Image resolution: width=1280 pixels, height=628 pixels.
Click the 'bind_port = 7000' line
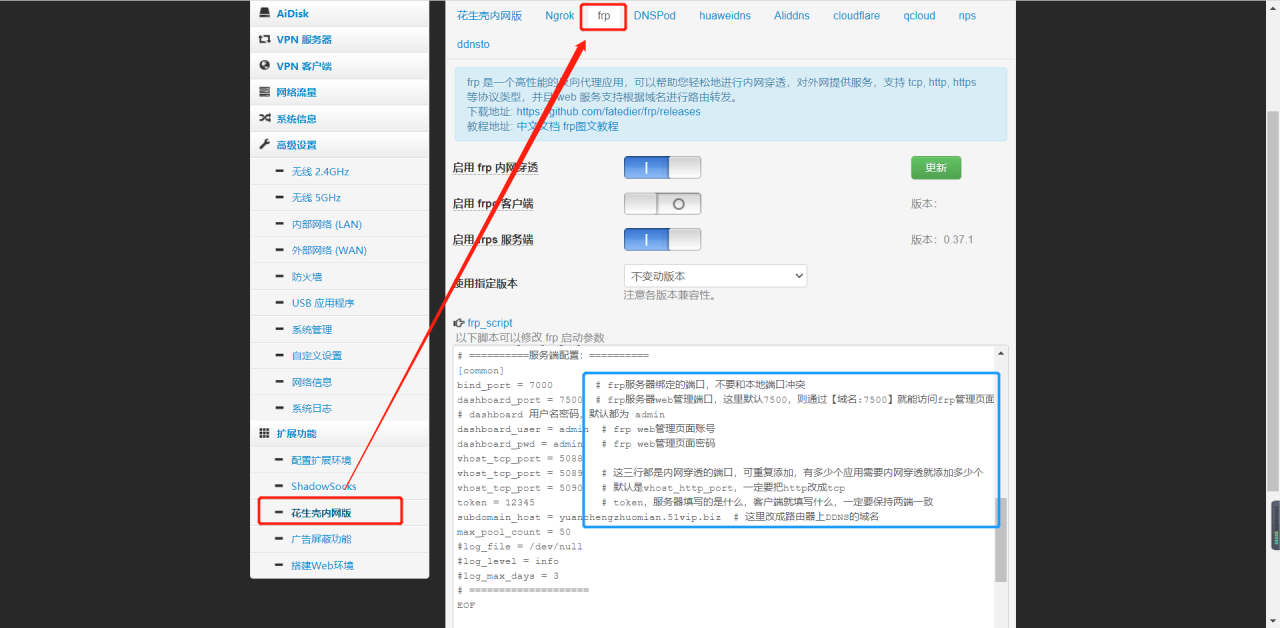(505, 385)
